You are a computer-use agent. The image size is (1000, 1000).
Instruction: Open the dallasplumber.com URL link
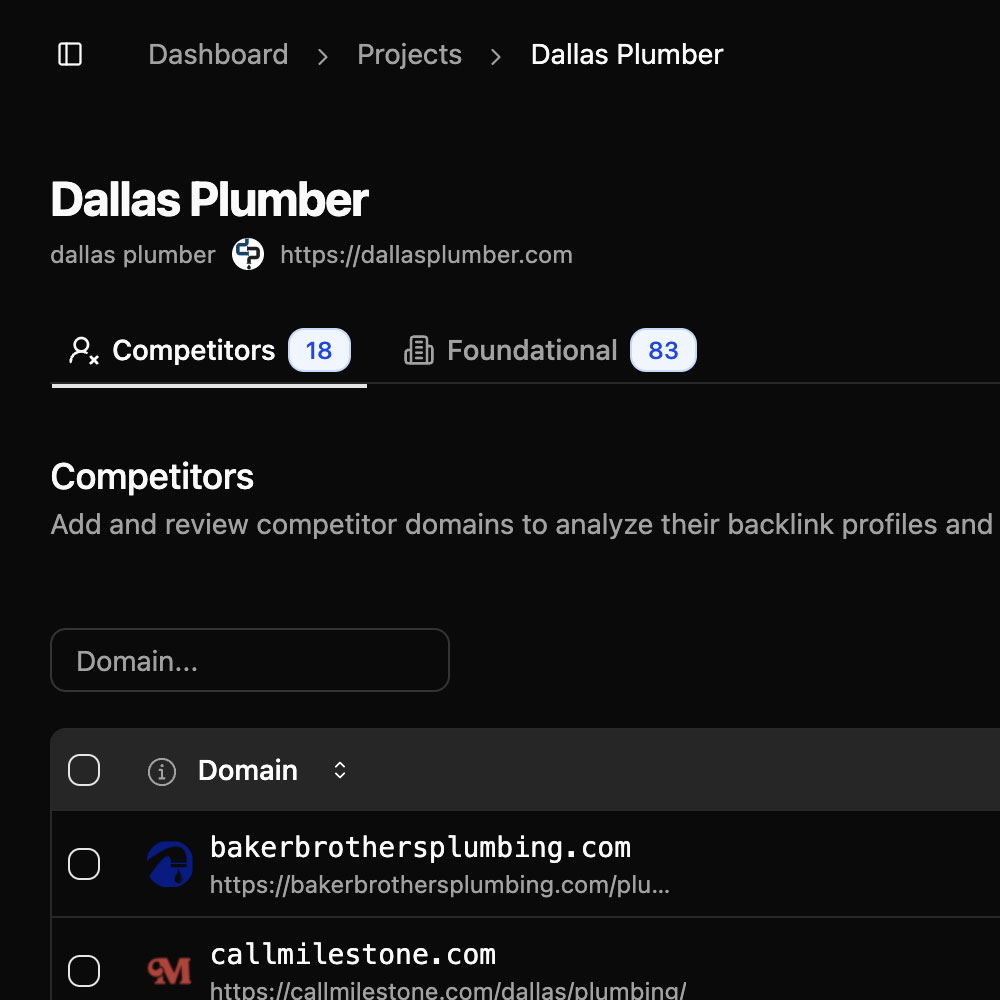pyautogui.click(x=426, y=255)
